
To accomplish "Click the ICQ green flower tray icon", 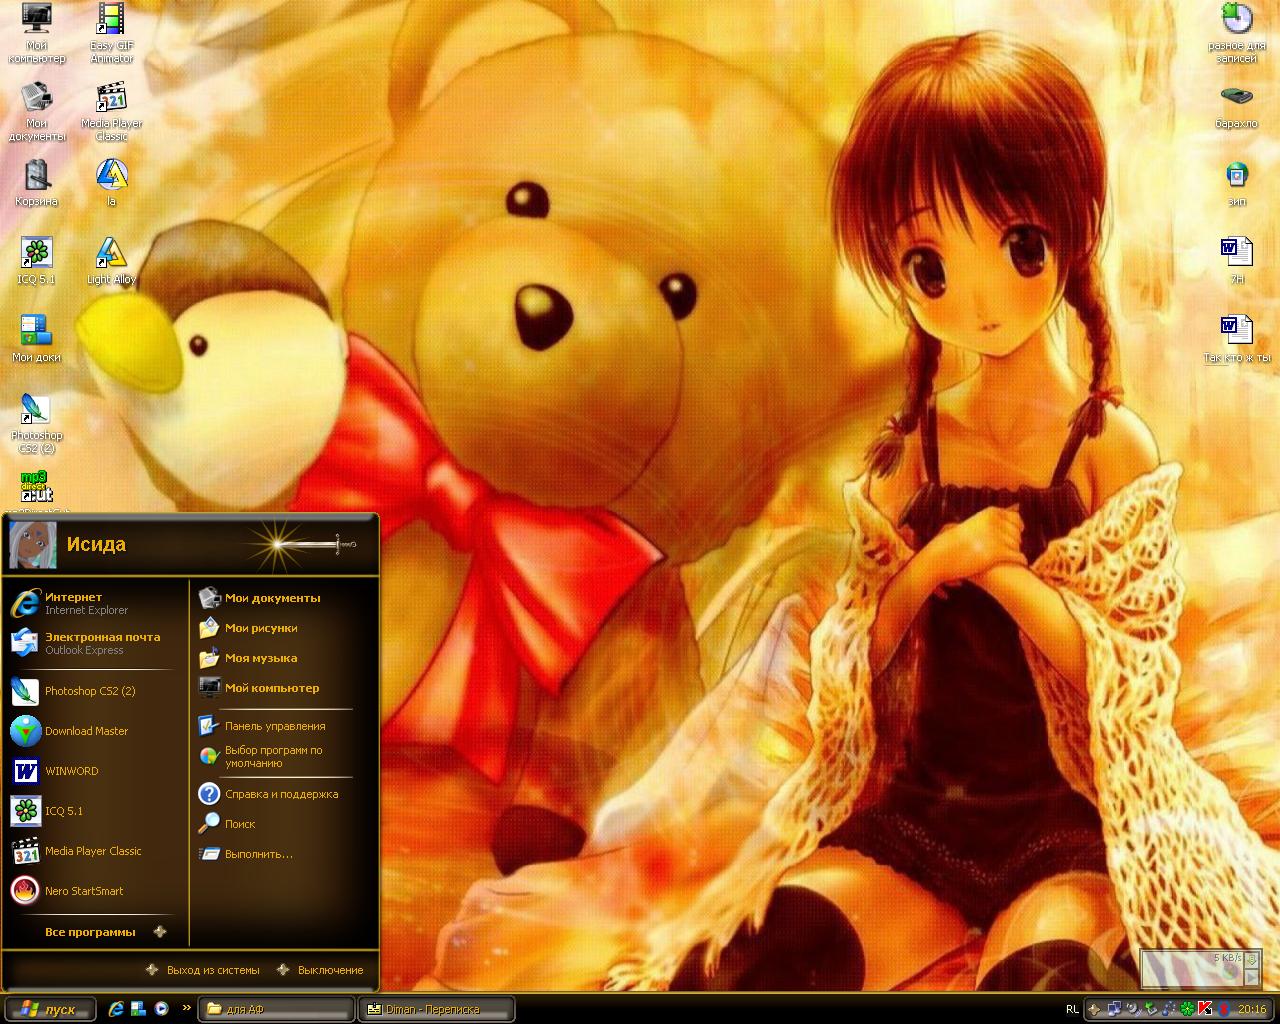I will (1187, 1009).
